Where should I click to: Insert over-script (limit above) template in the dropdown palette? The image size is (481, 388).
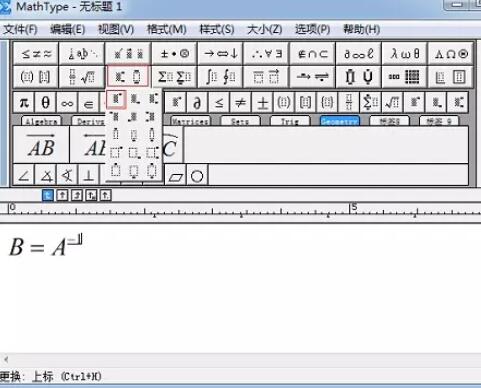coord(116,134)
